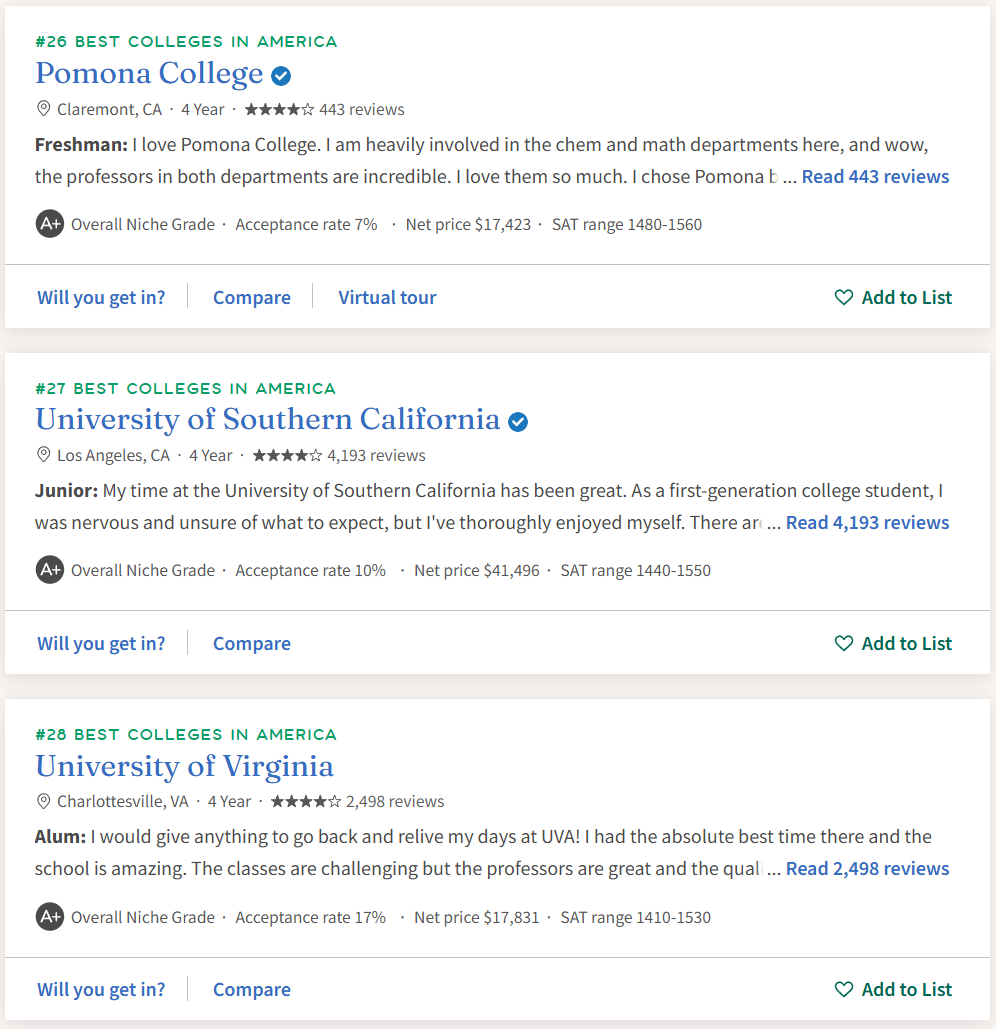Toggle the Add to List heart for University of Virginia
The width and height of the screenshot is (996, 1029).
tap(844, 989)
